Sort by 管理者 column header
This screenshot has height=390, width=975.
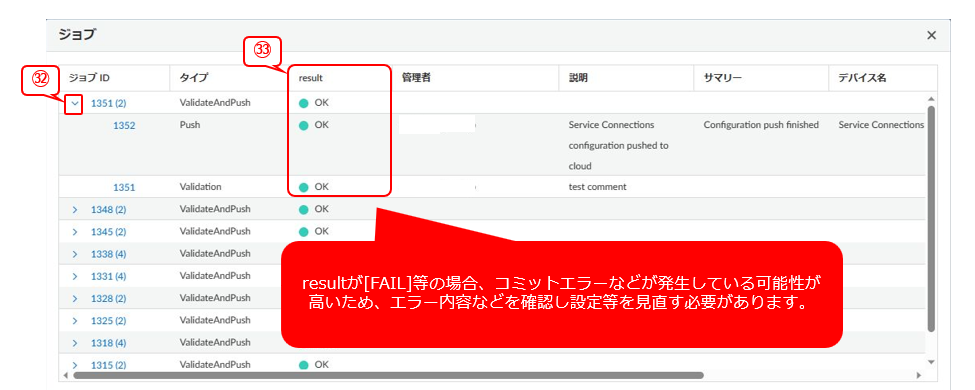[417, 78]
